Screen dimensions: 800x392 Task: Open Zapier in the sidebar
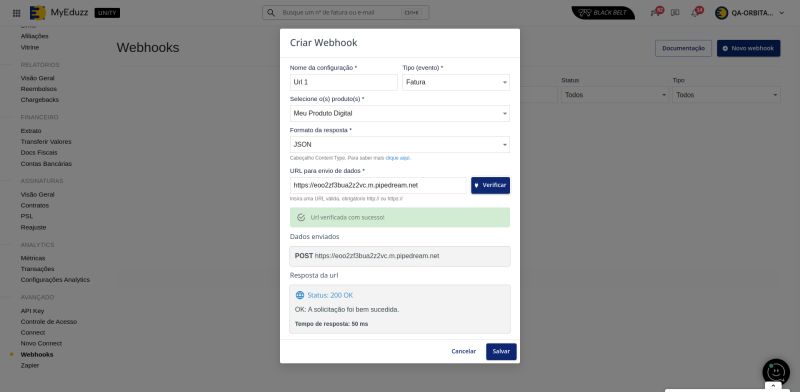point(30,365)
